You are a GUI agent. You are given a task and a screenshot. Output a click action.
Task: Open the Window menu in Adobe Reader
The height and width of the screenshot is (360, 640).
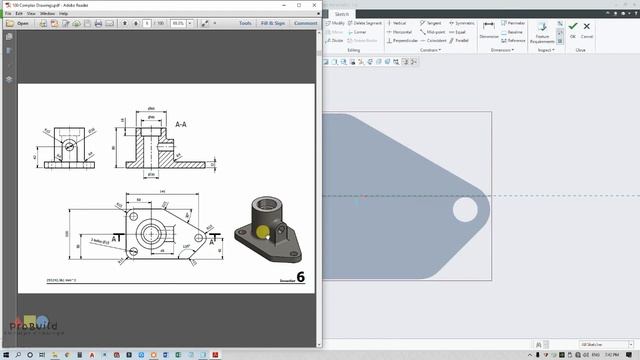pos(47,13)
